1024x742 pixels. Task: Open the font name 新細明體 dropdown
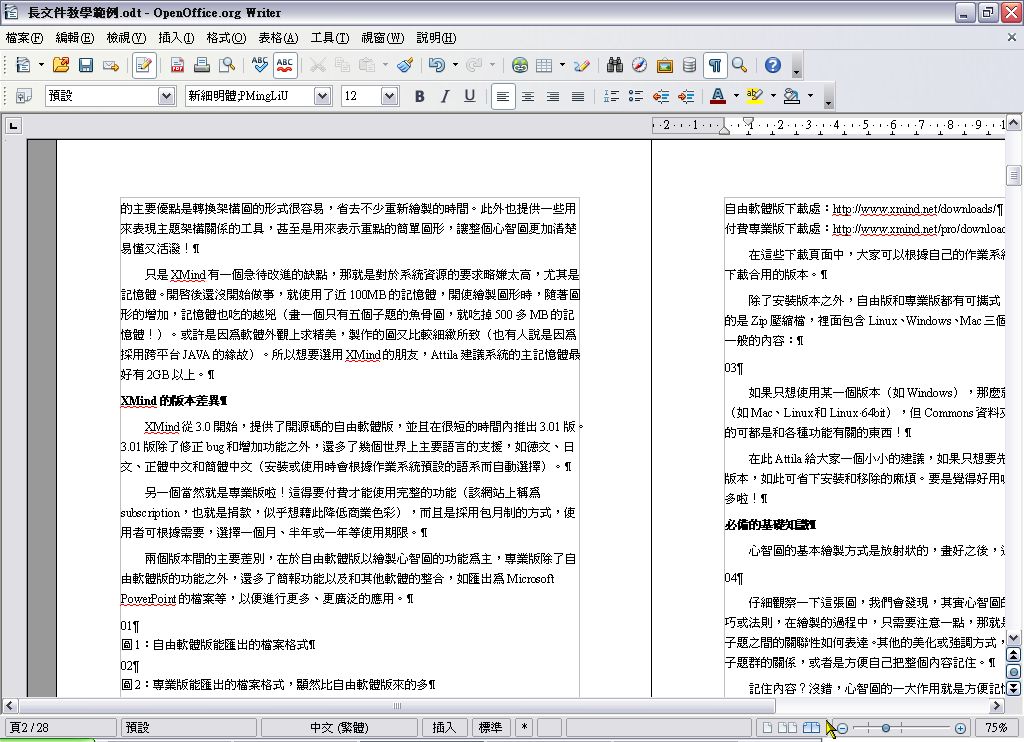[323, 96]
